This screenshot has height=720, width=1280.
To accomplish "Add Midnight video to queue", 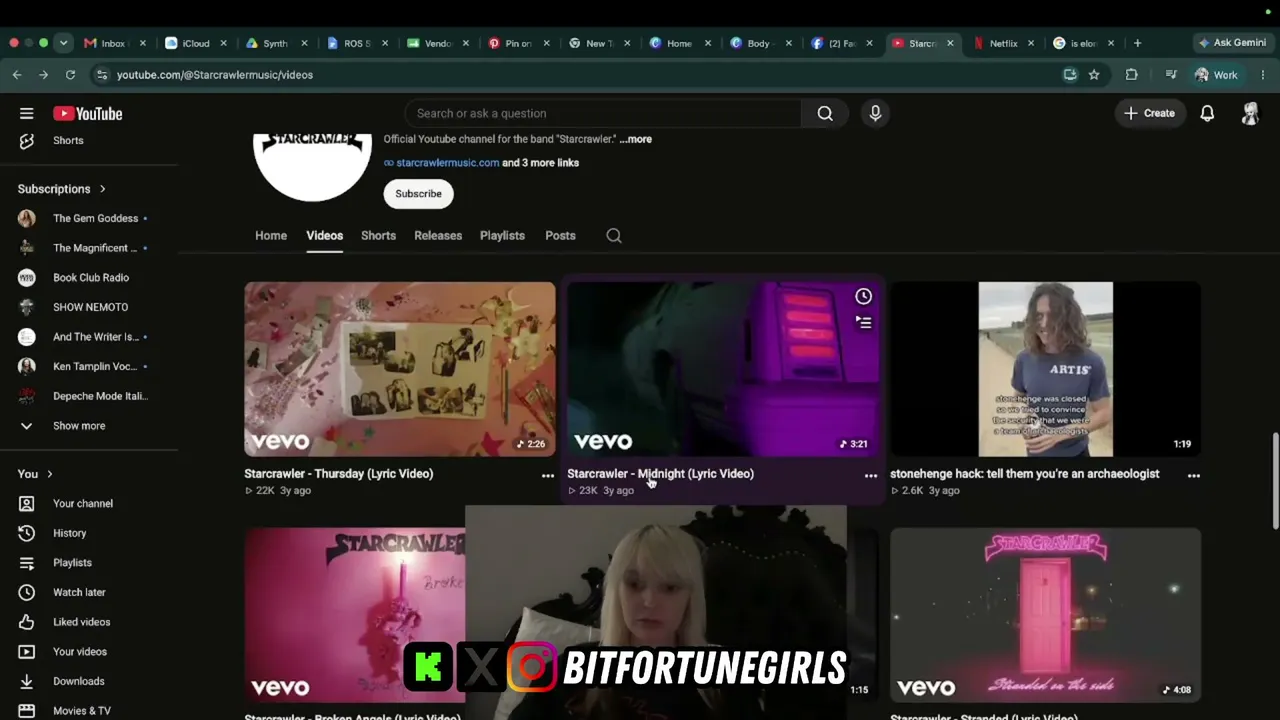I will click(x=863, y=322).
